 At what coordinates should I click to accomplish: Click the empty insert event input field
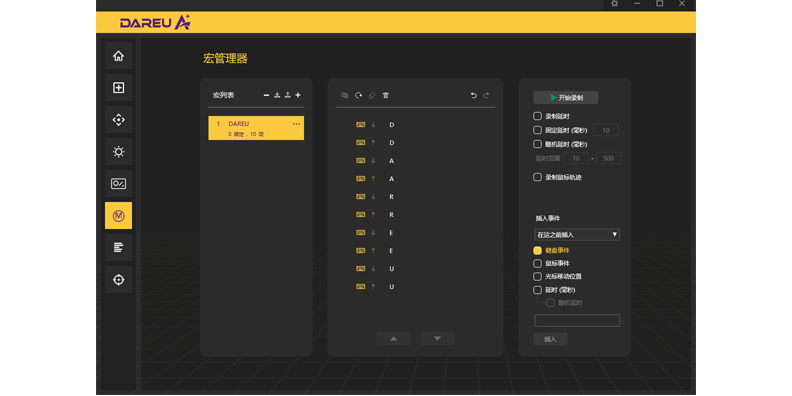coord(577,320)
